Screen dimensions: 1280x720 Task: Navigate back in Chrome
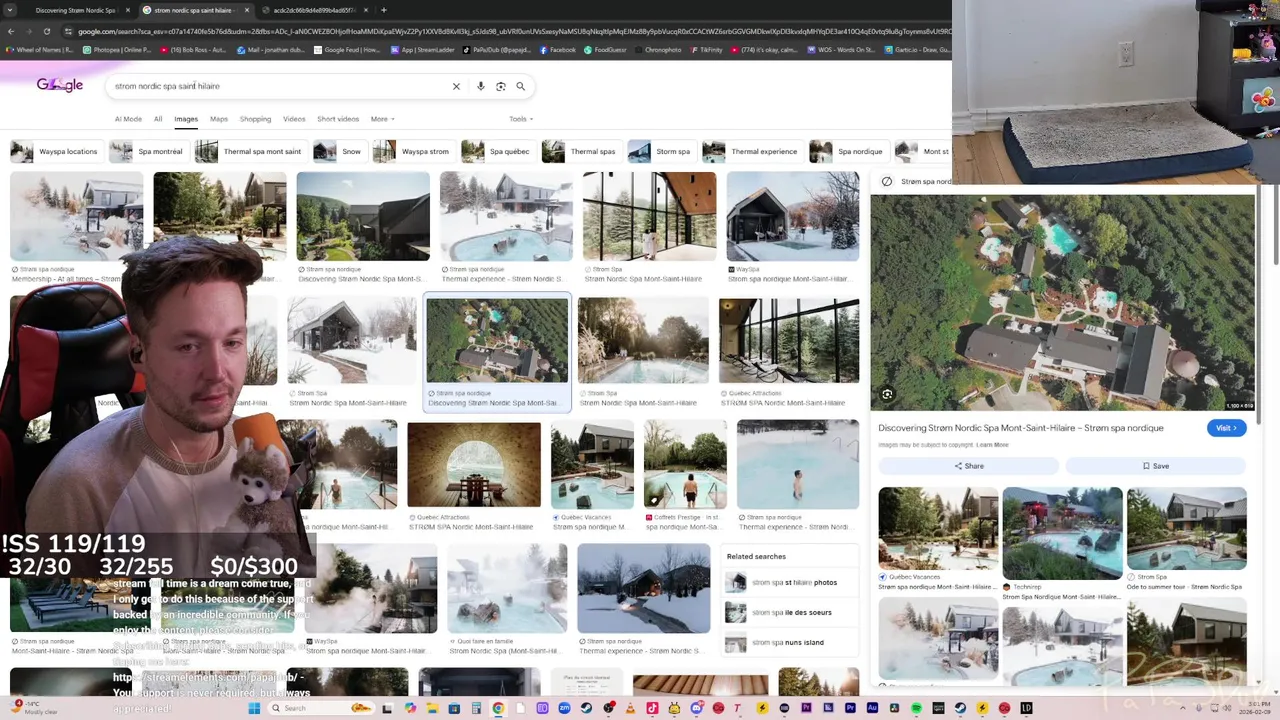point(11,31)
